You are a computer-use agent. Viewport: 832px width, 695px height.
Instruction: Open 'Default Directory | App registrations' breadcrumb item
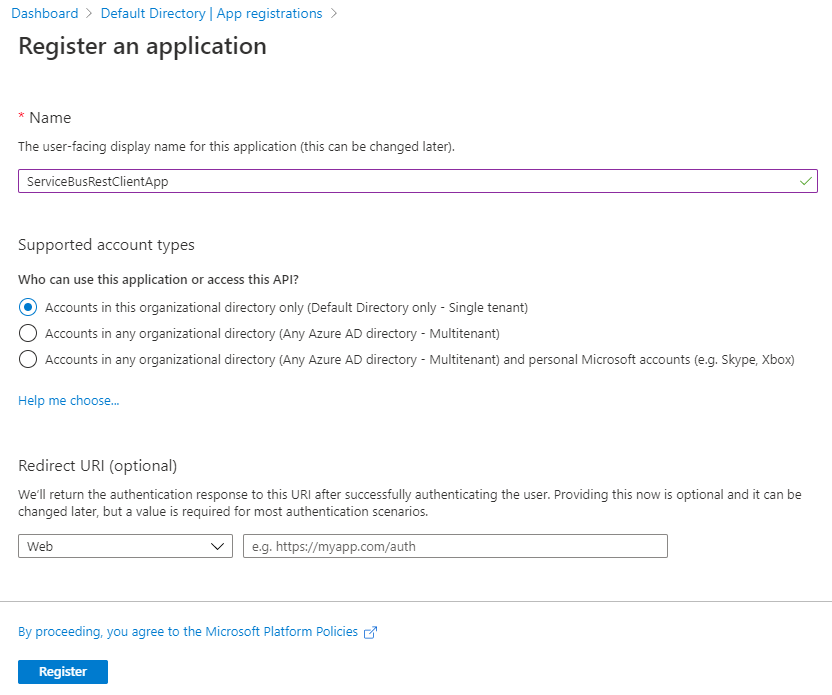212,13
